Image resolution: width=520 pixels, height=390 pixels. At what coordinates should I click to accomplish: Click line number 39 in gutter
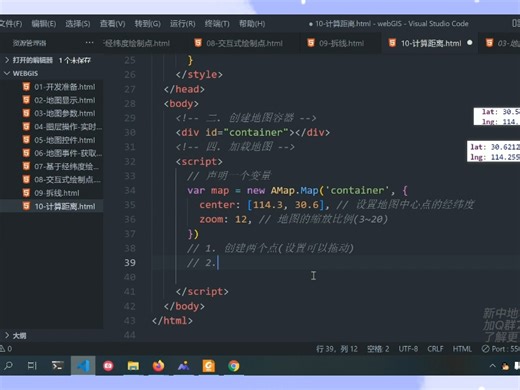pos(130,263)
